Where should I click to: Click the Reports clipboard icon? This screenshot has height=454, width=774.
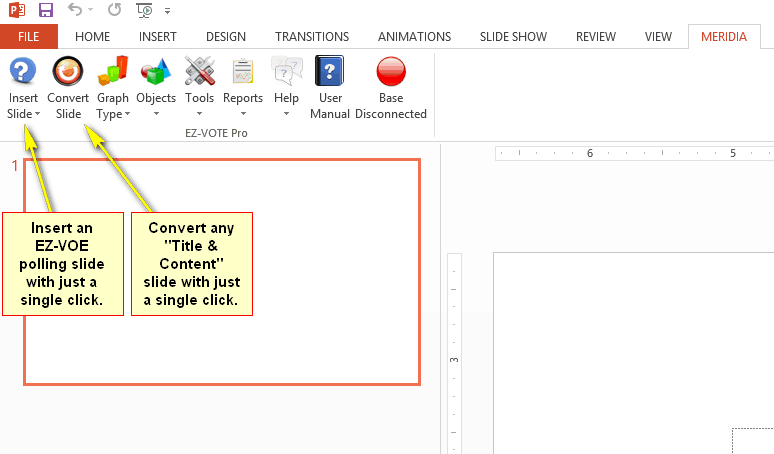click(243, 72)
